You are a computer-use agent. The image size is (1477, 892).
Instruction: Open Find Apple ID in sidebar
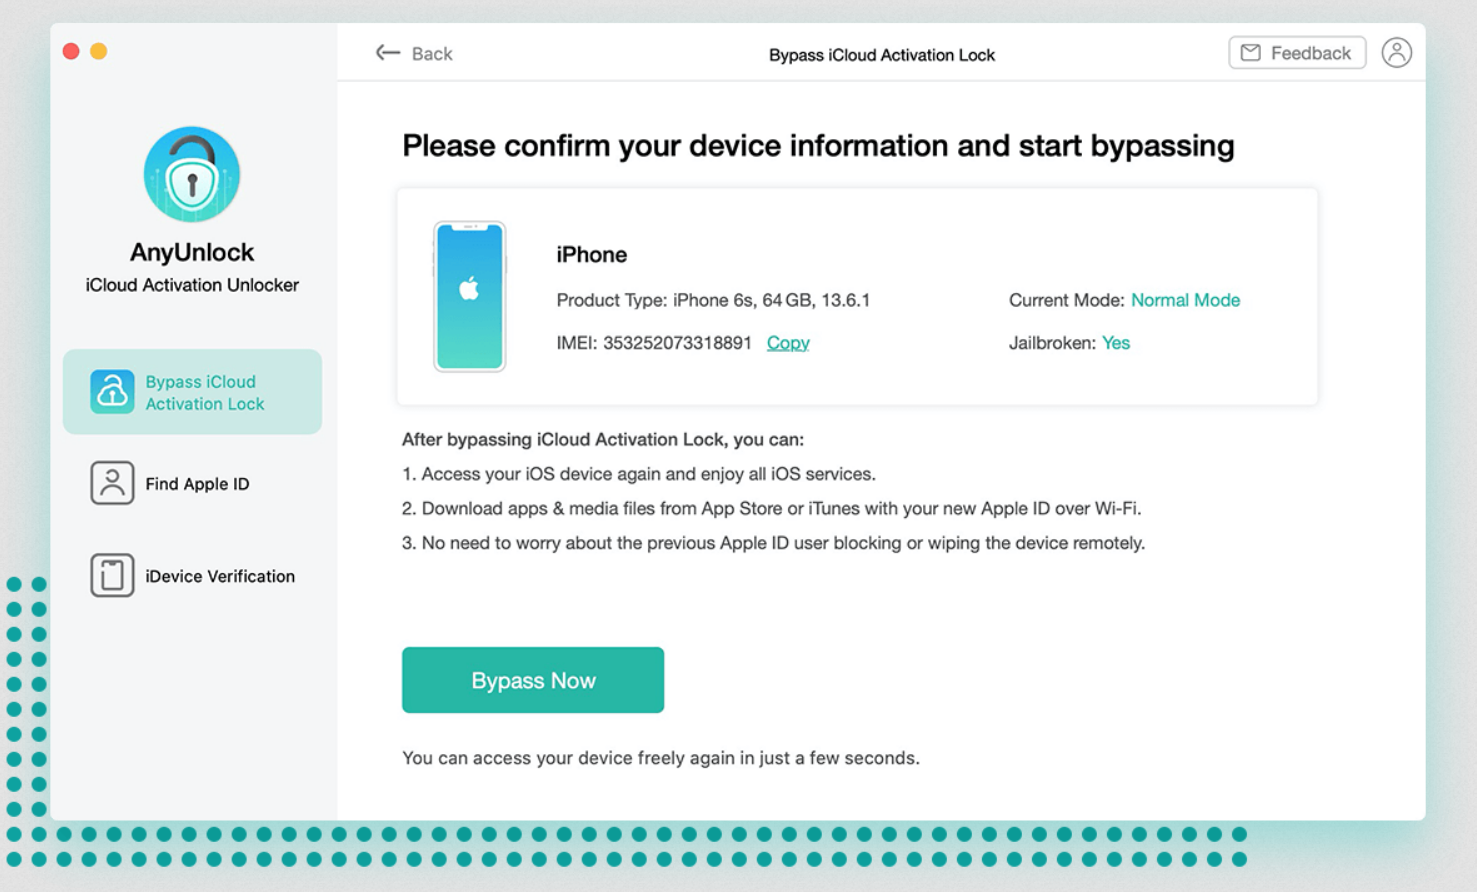pyautogui.click(x=192, y=483)
